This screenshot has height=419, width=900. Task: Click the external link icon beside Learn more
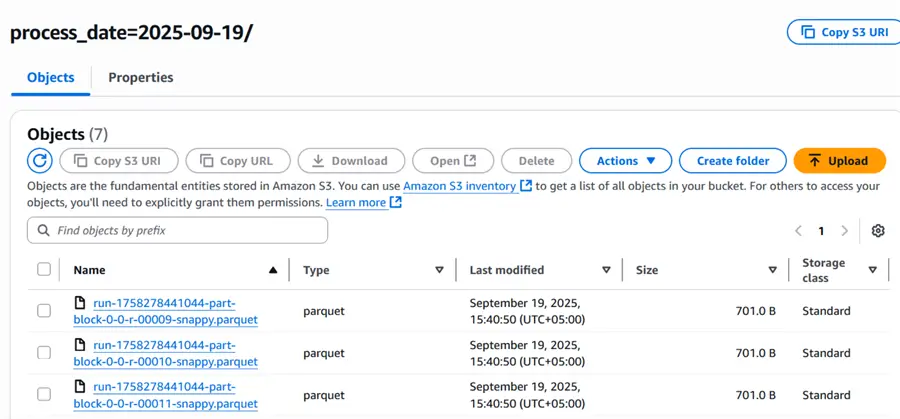(x=395, y=203)
